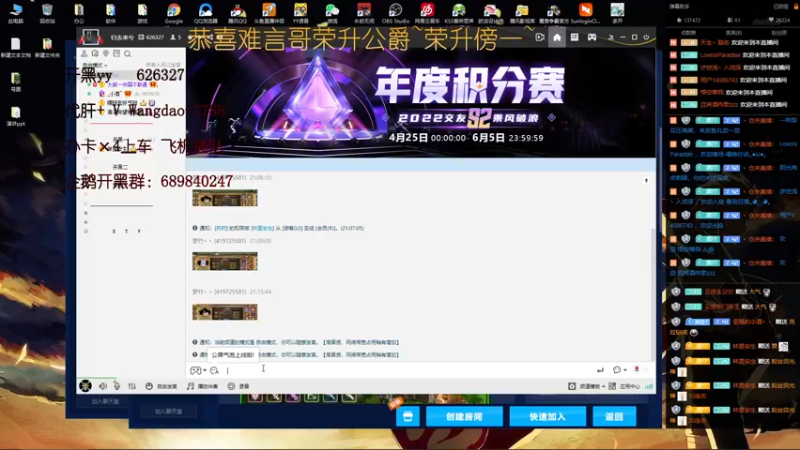
Task: Open This PC desktop icon
Action: (15, 13)
